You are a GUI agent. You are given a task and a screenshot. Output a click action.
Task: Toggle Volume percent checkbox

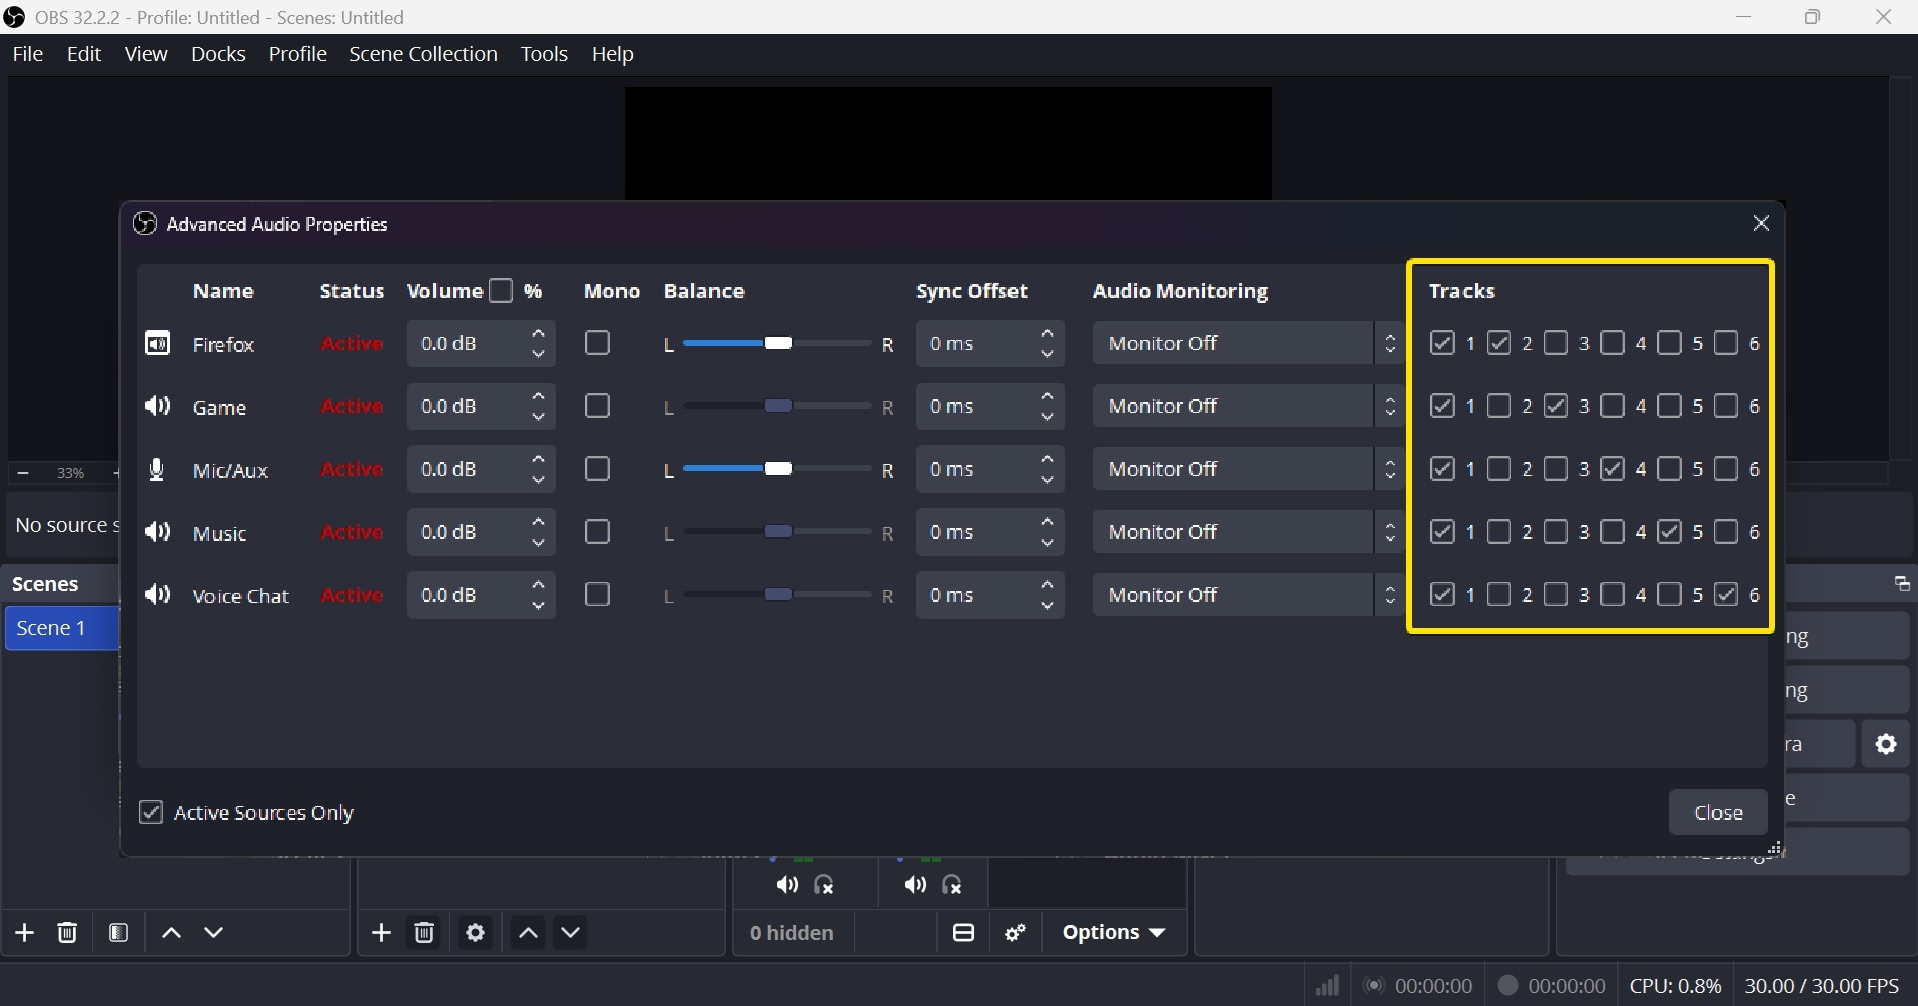[502, 291]
